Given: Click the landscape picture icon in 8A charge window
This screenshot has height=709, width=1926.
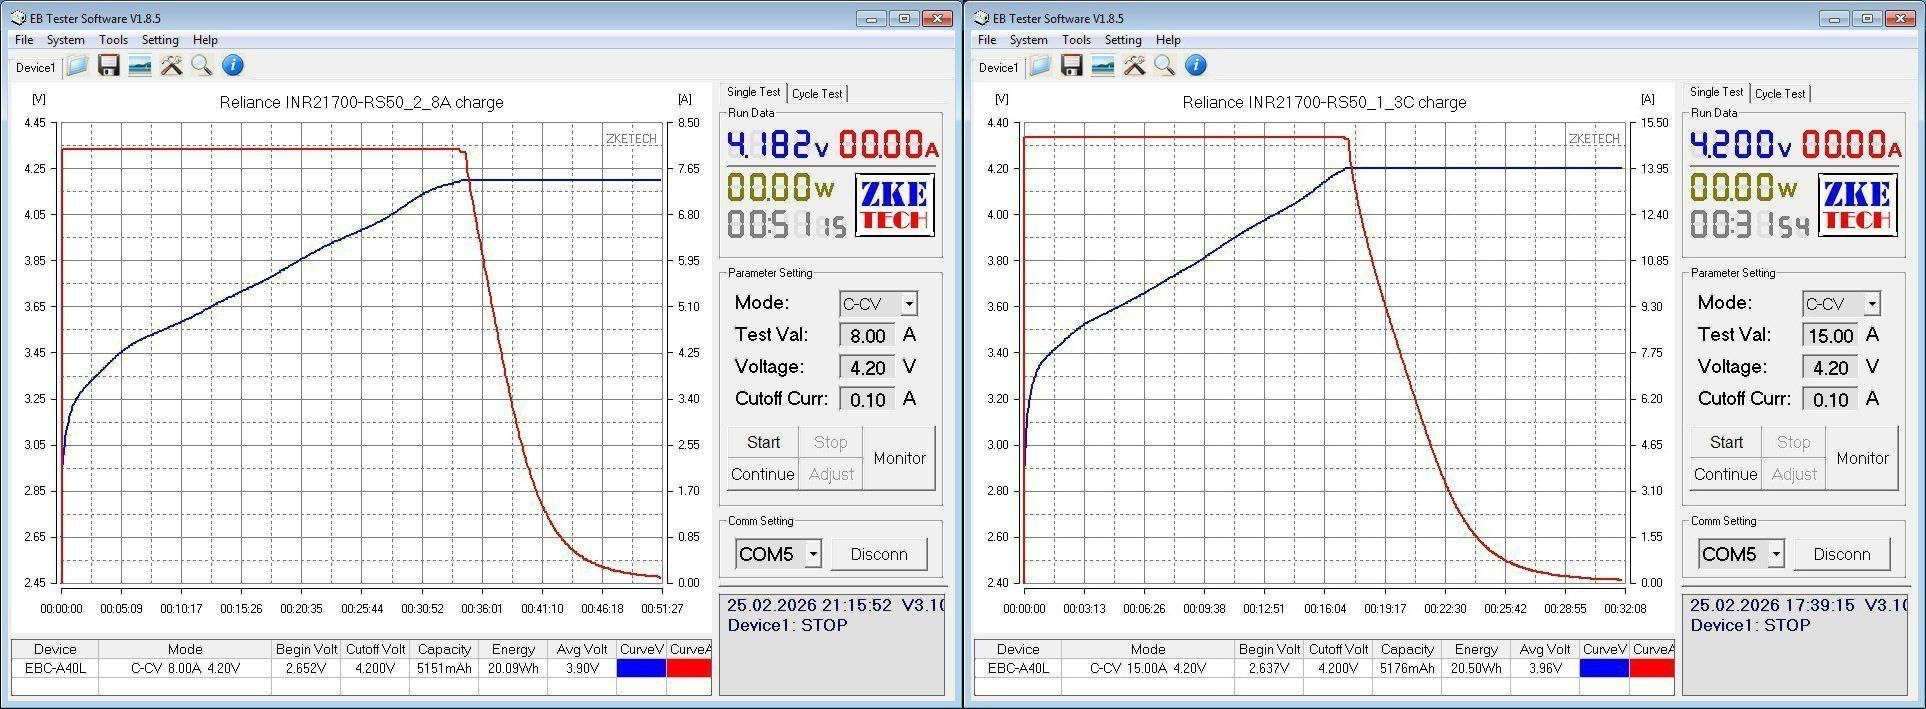Looking at the screenshot, I should [140, 66].
